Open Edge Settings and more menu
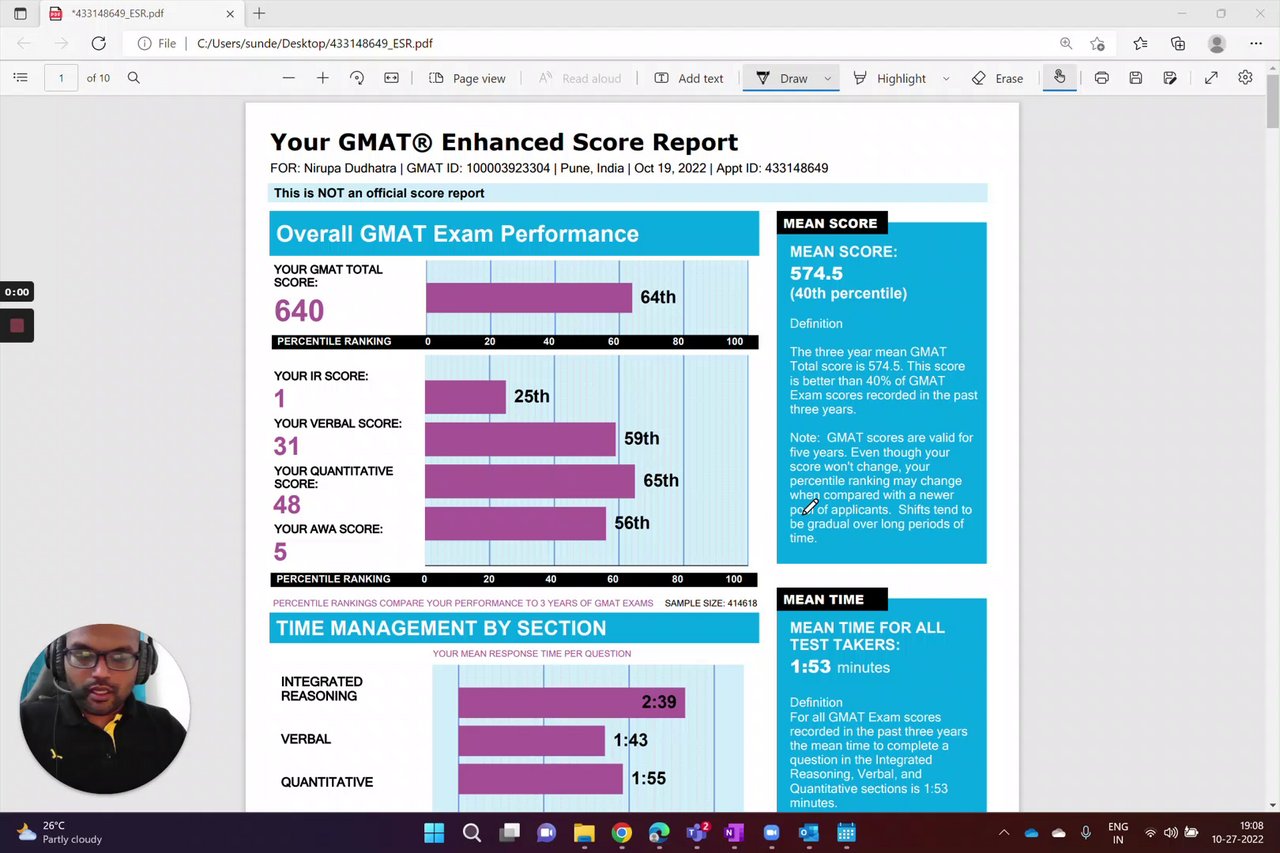The width and height of the screenshot is (1280, 853). pos(1256,43)
